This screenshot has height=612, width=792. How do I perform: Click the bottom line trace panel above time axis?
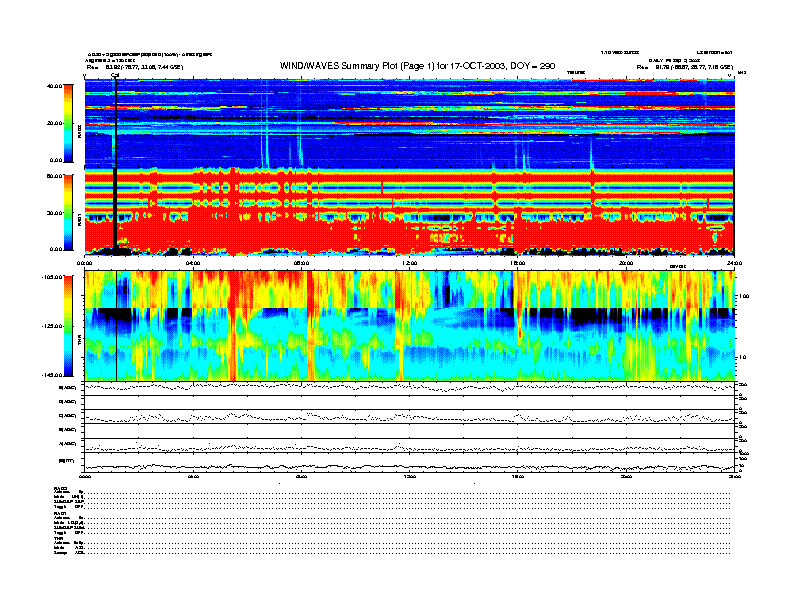[x=409, y=462]
